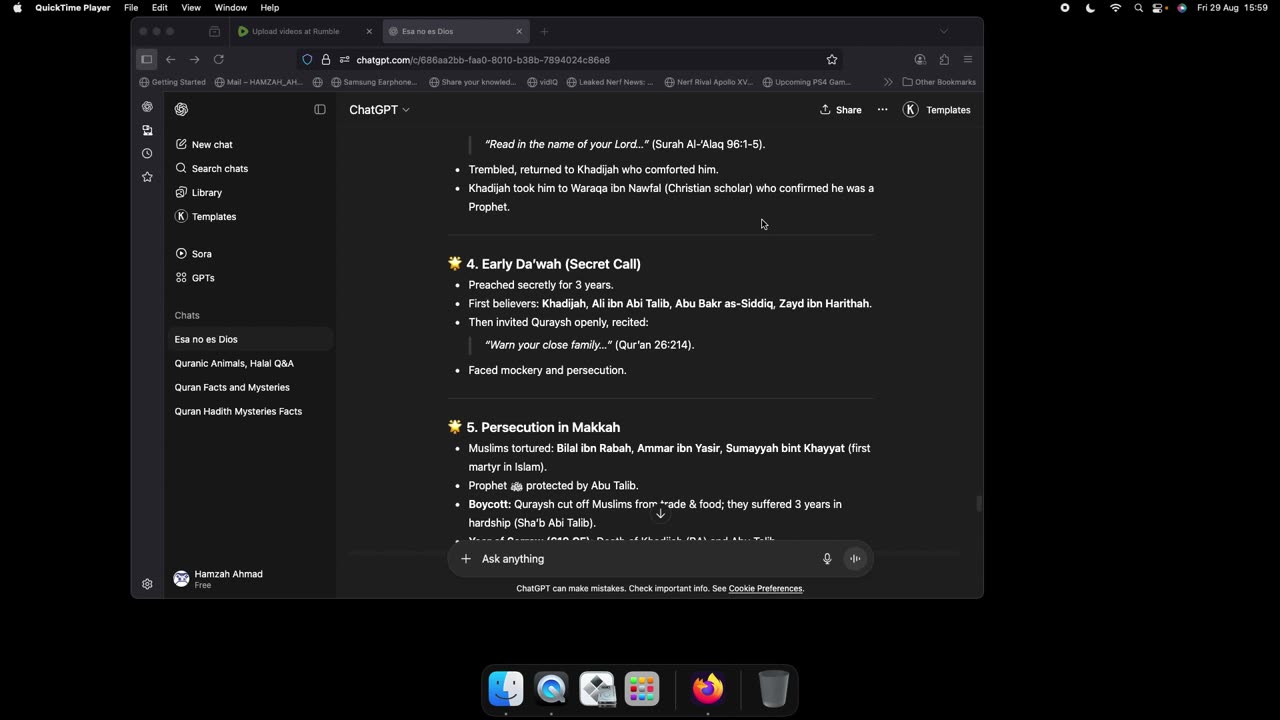Open the Getting Started bookmark
The image size is (1280, 720).
click(x=173, y=82)
